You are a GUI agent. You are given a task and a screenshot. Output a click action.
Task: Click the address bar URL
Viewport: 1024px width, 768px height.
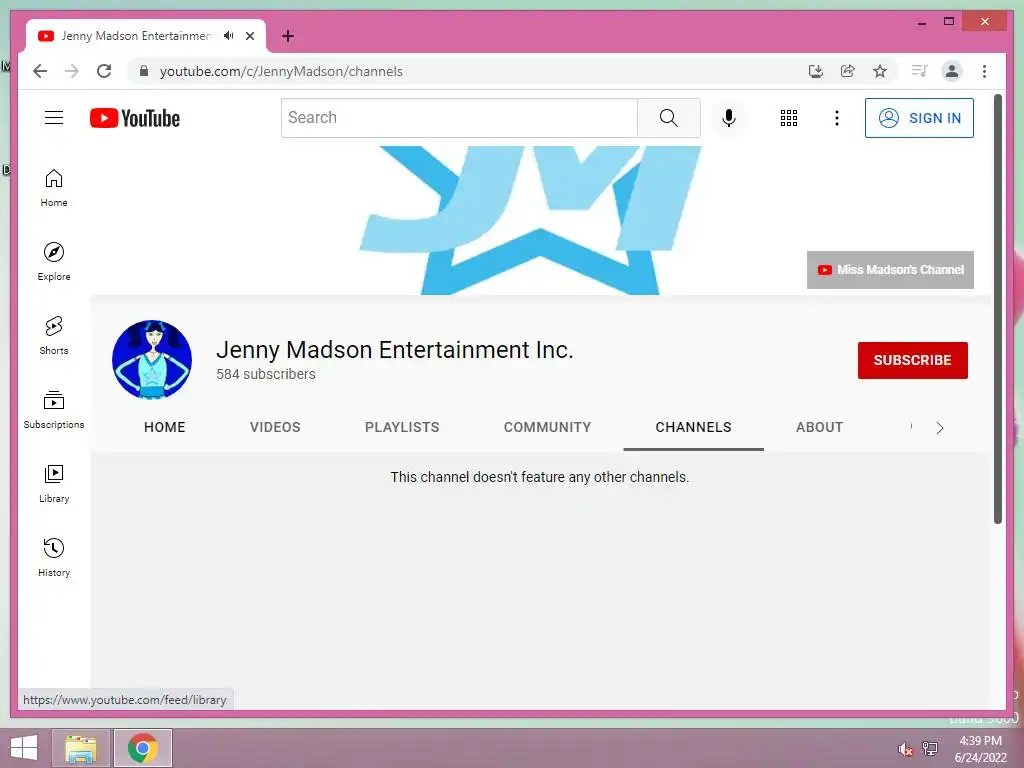[x=281, y=71]
